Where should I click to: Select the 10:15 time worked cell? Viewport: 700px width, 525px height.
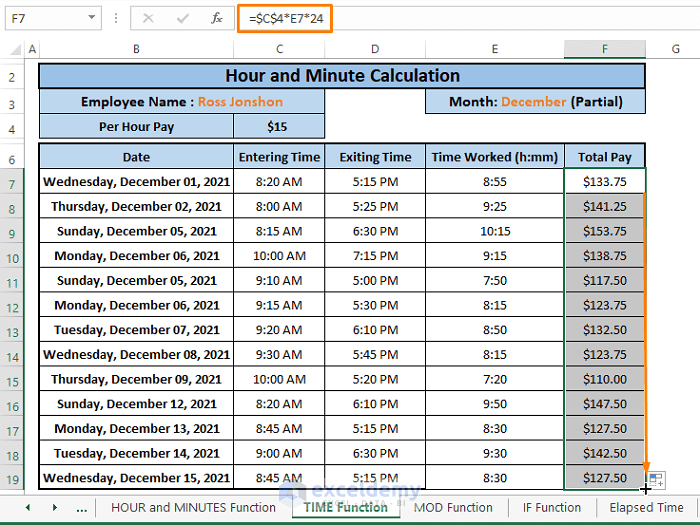(x=495, y=231)
